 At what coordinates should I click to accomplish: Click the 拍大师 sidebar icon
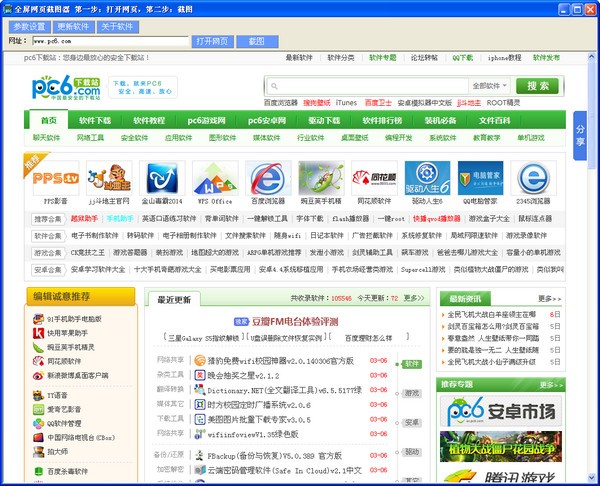coord(38,452)
